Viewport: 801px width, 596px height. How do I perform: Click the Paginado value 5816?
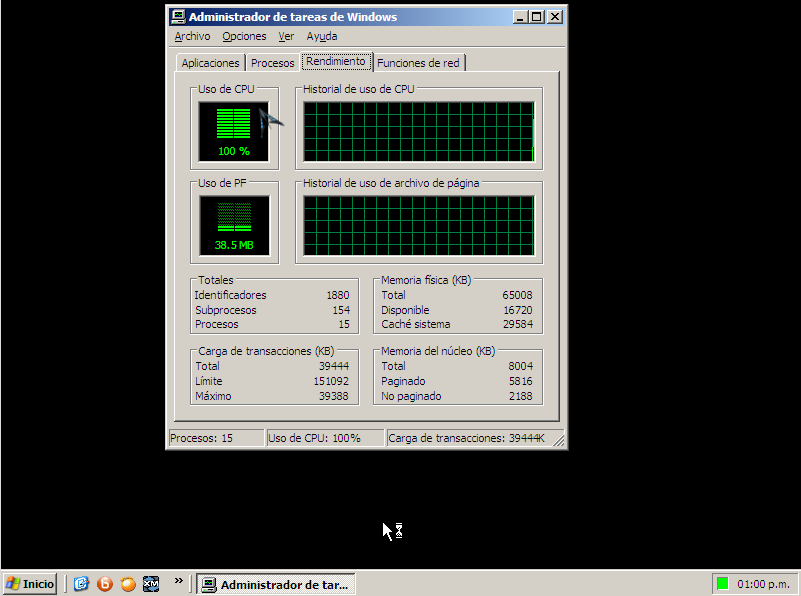coord(520,381)
